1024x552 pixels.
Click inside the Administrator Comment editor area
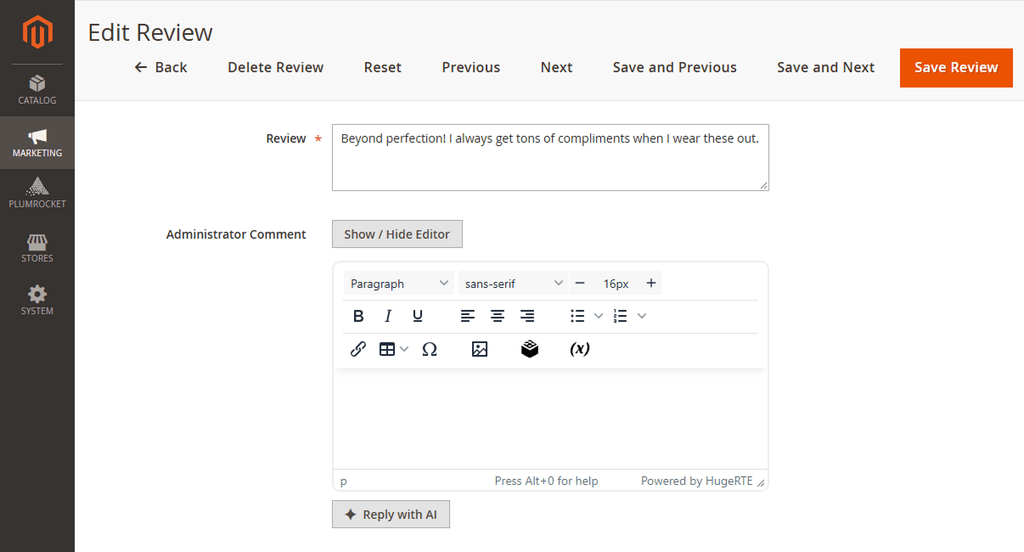(x=551, y=419)
